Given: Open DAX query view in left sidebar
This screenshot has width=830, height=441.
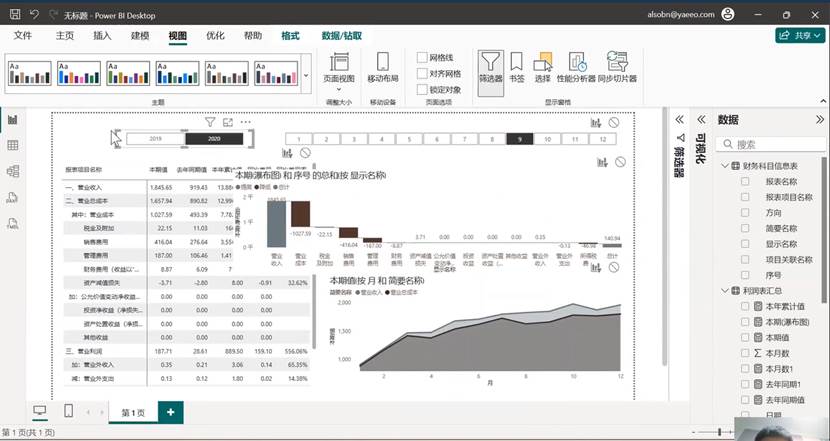Looking at the screenshot, I should tap(13, 197).
